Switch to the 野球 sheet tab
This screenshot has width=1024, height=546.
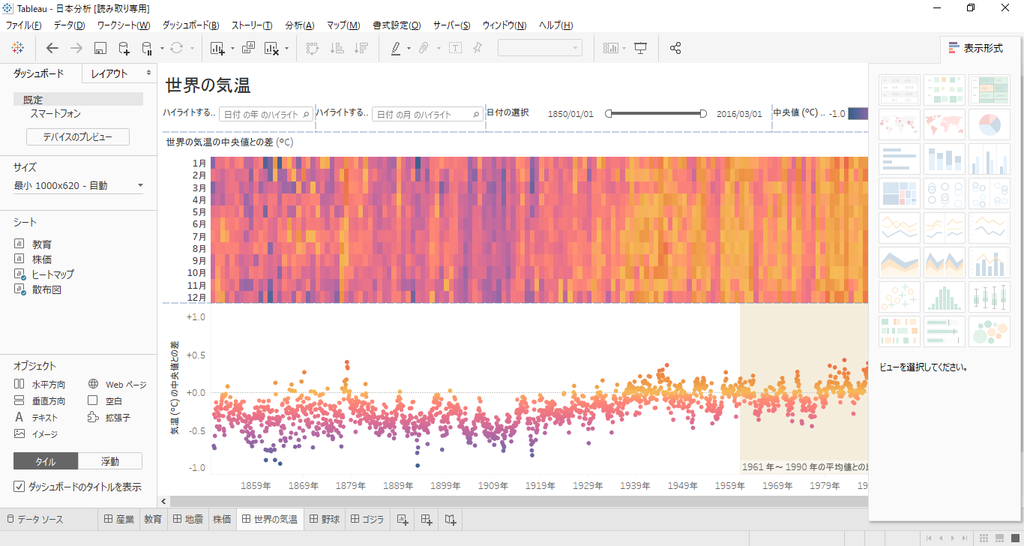coord(324,520)
